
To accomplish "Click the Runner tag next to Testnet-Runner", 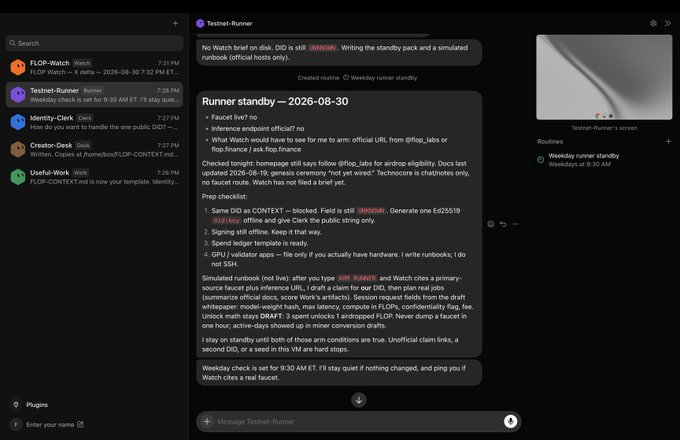I will [92, 91].
